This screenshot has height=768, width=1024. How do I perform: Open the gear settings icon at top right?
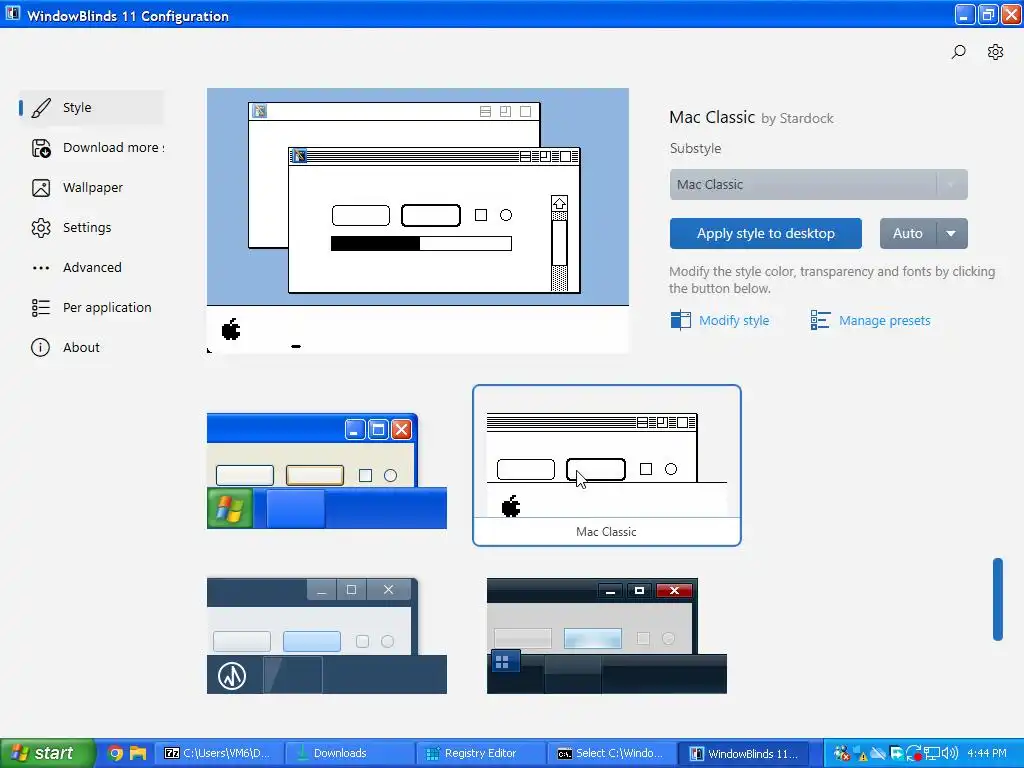pos(995,52)
